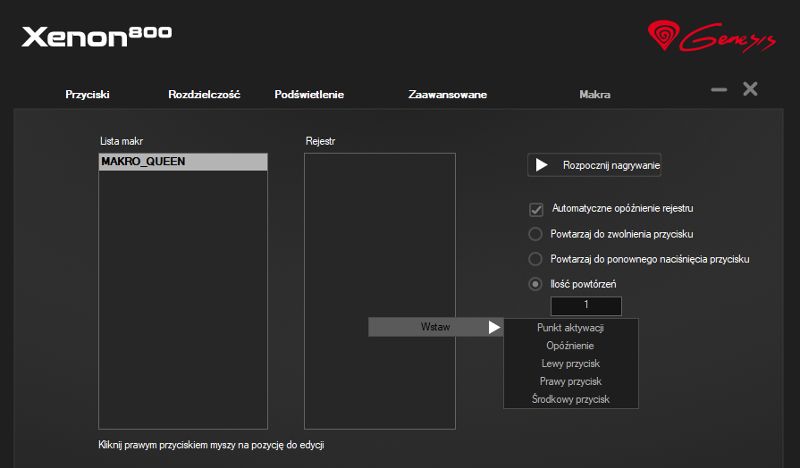
Task: Click the Genesis logo
Action: pos(712,37)
